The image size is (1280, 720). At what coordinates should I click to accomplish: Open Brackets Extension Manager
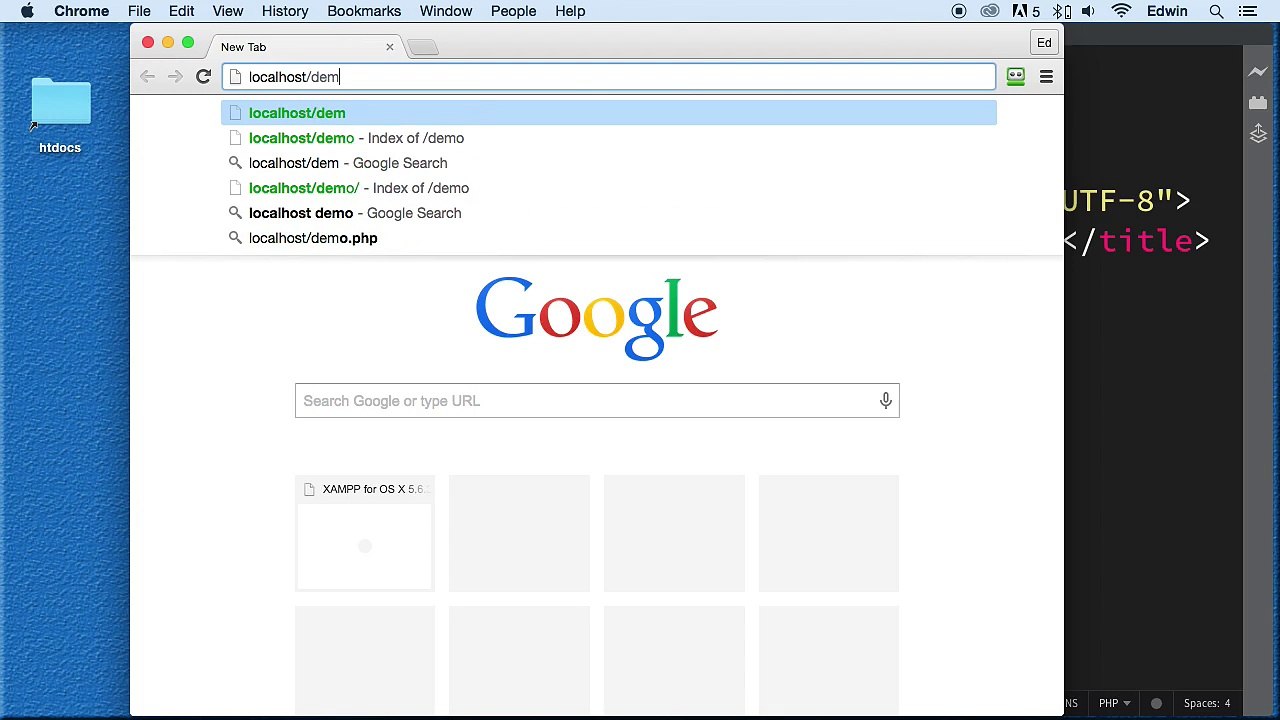(1258, 102)
